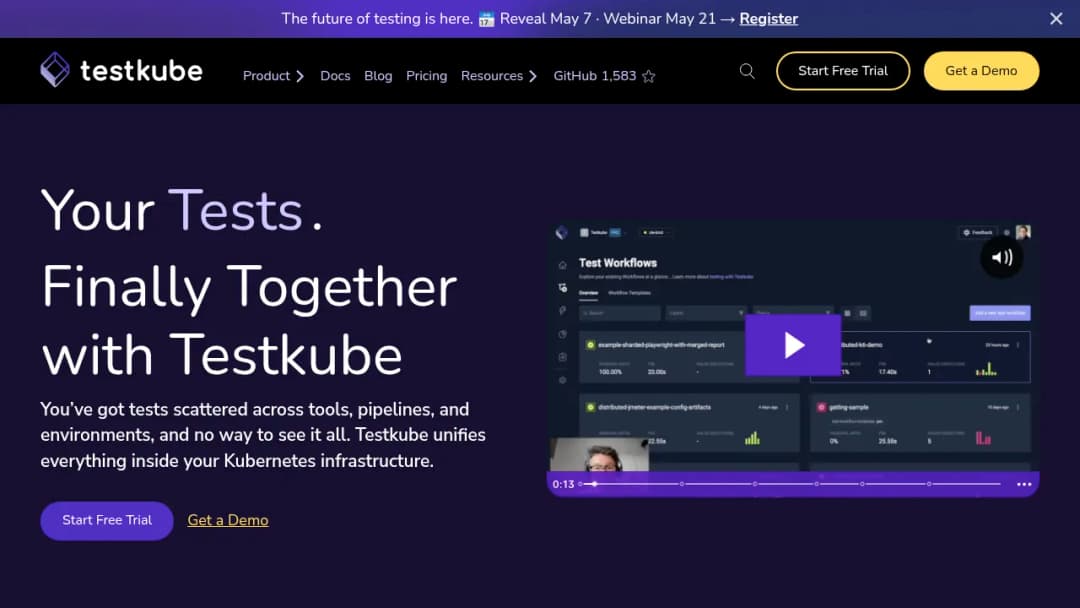
Task: Open the Docs page
Action: (335, 76)
